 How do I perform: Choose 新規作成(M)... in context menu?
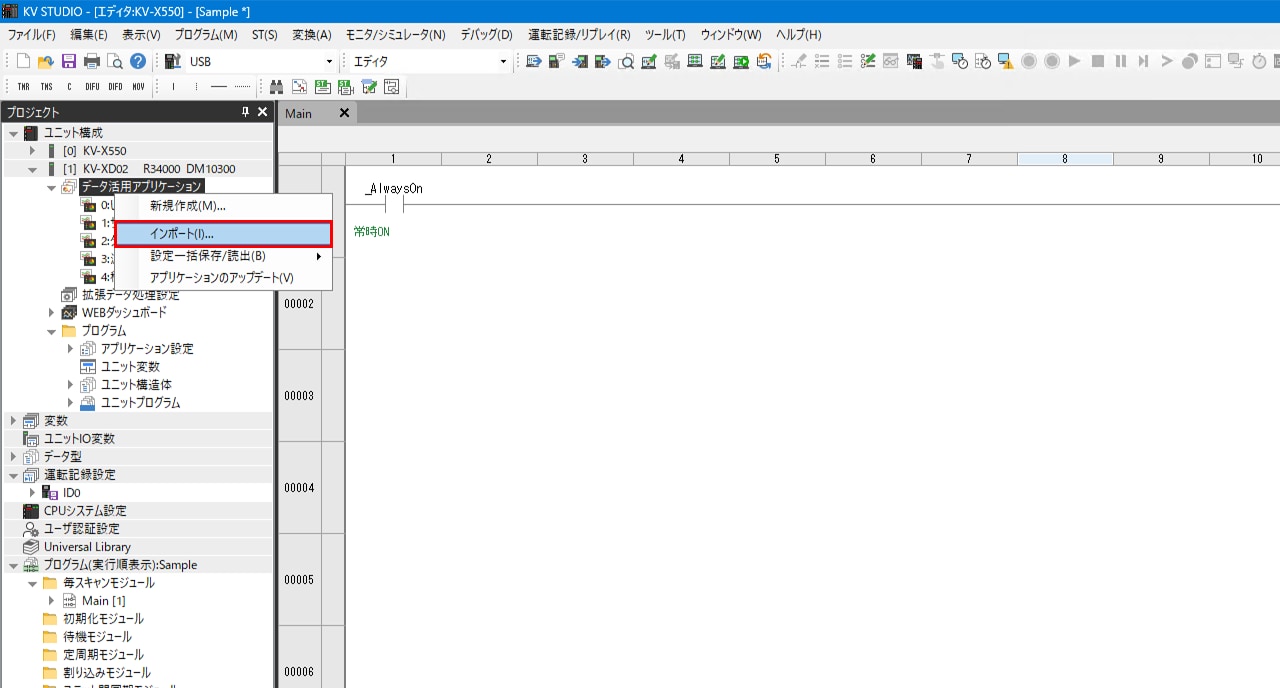188,206
